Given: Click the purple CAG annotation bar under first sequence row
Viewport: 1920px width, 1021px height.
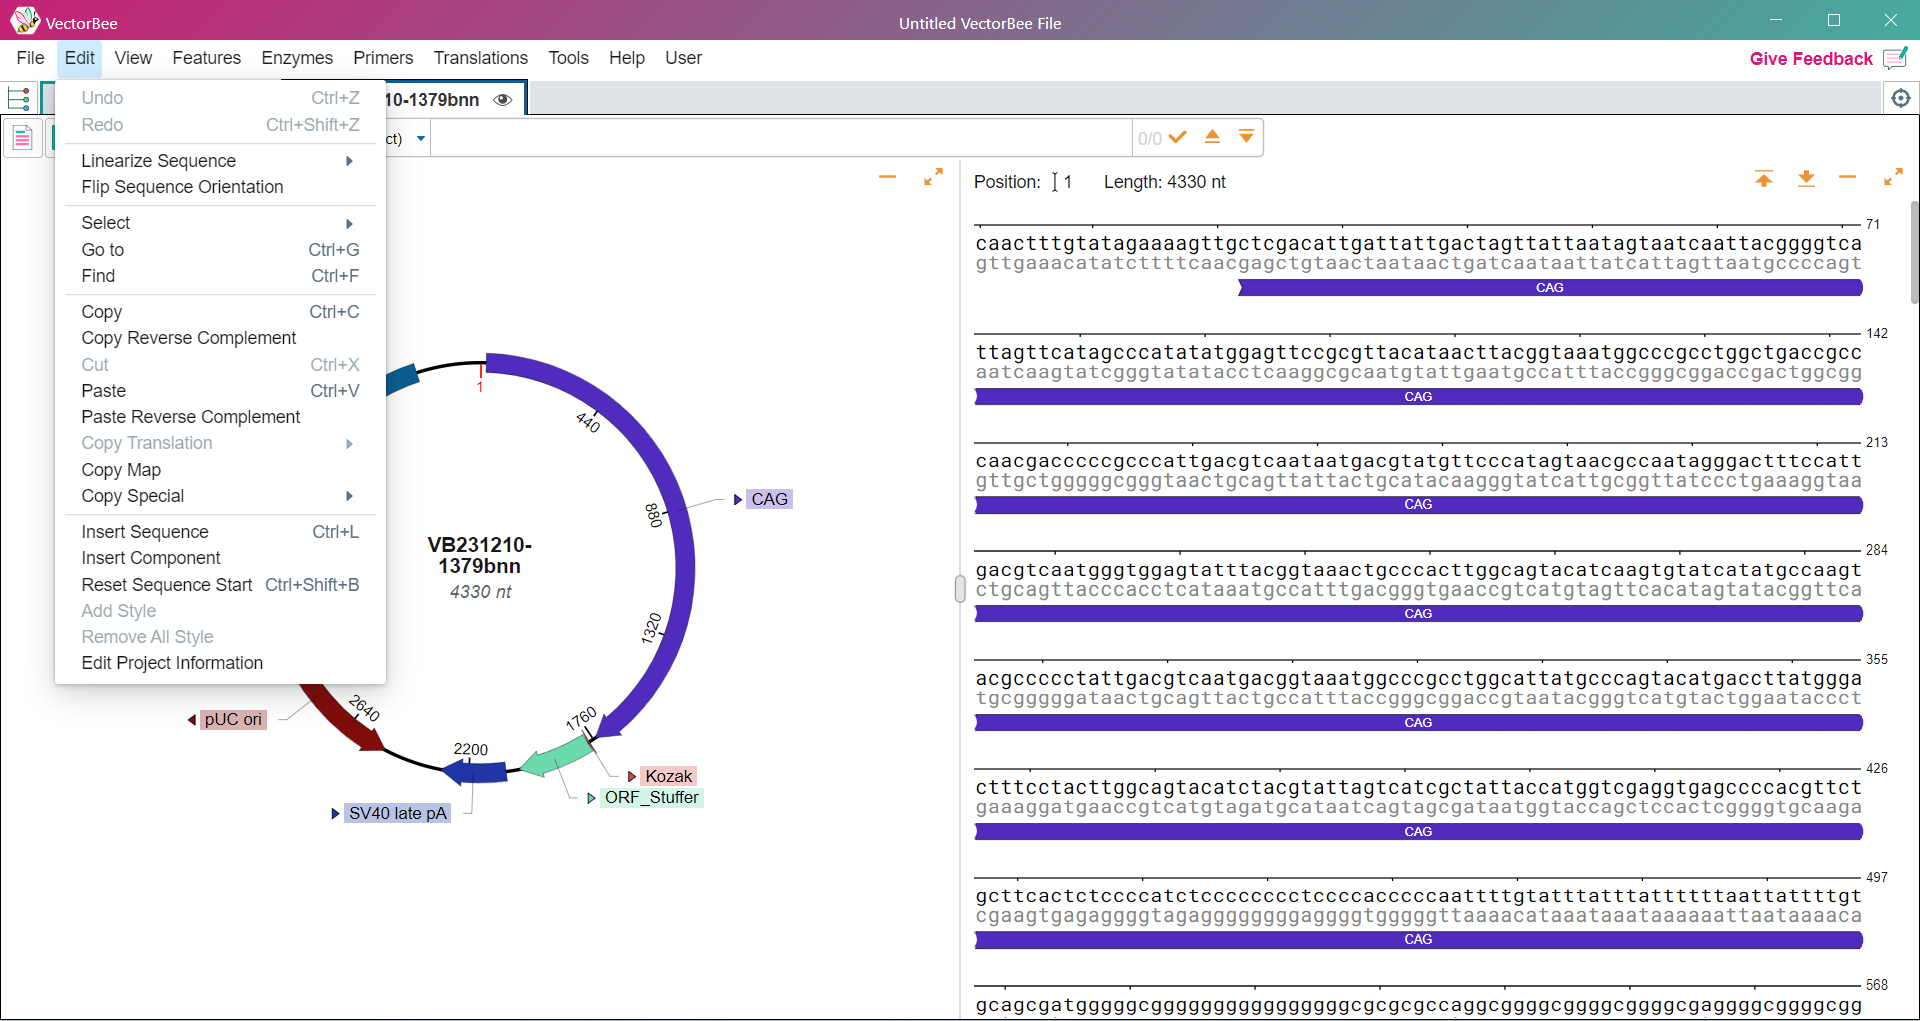Looking at the screenshot, I should pos(1549,288).
